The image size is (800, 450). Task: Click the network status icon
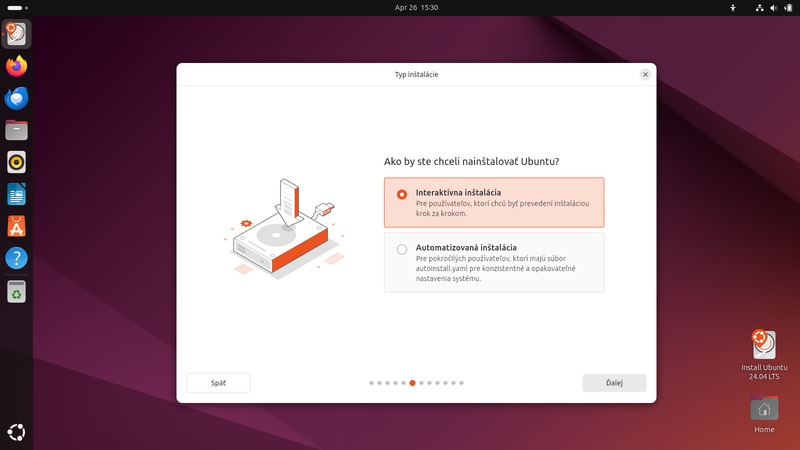click(759, 8)
